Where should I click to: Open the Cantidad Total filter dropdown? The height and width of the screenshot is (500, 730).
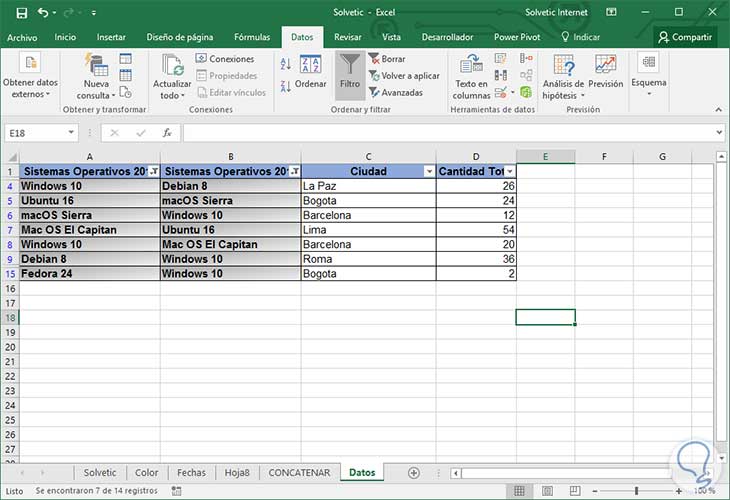pyautogui.click(x=510, y=171)
